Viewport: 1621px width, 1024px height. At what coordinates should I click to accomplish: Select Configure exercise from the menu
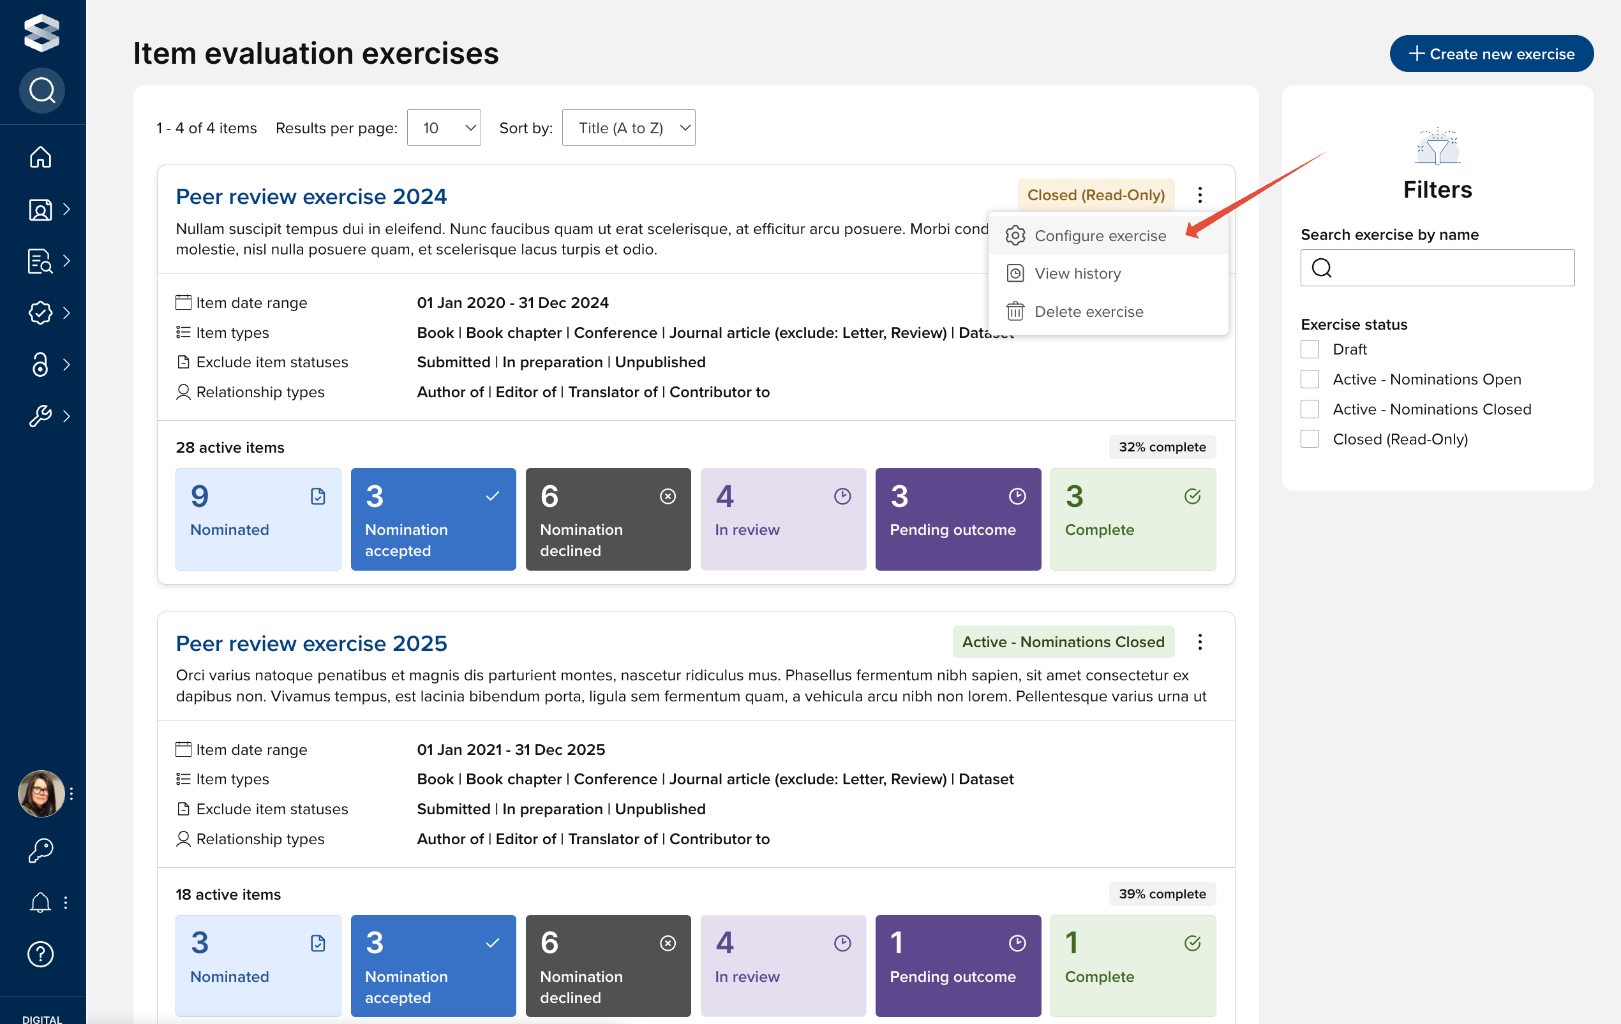pos(1100,236)
